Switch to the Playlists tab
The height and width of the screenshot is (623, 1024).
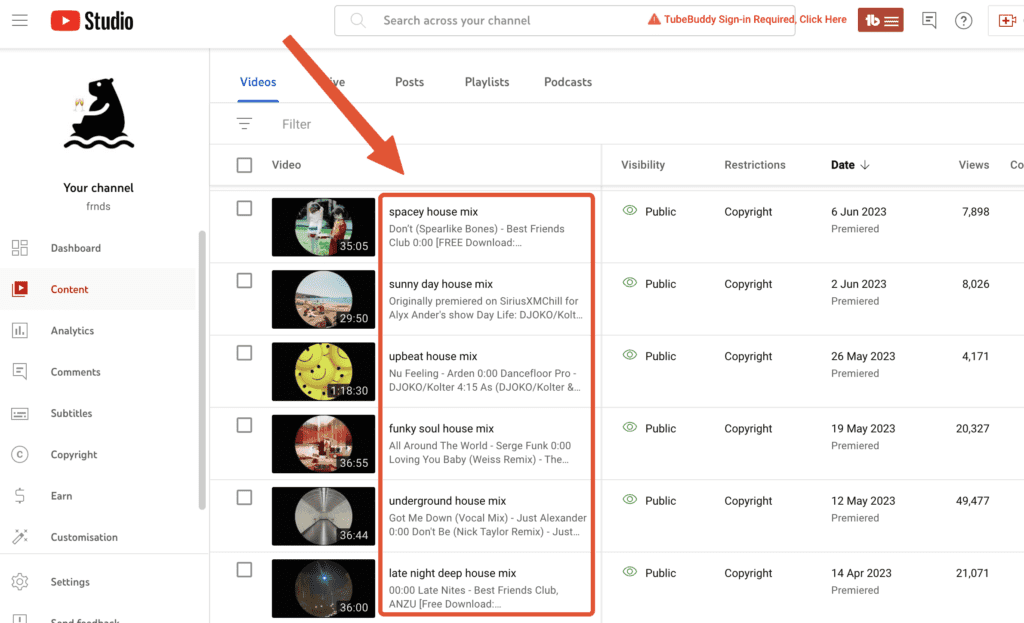pyautogui.click(x=487, y=82)
